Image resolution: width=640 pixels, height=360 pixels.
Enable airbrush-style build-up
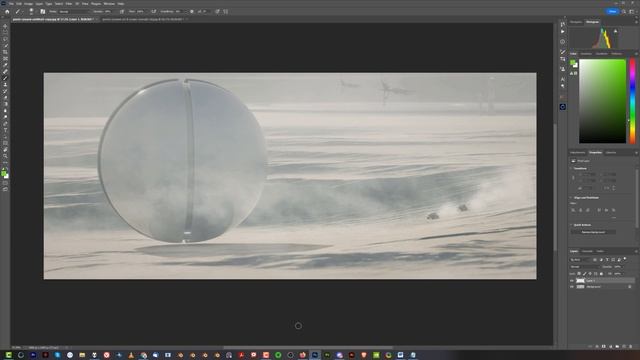click(153, 11)
